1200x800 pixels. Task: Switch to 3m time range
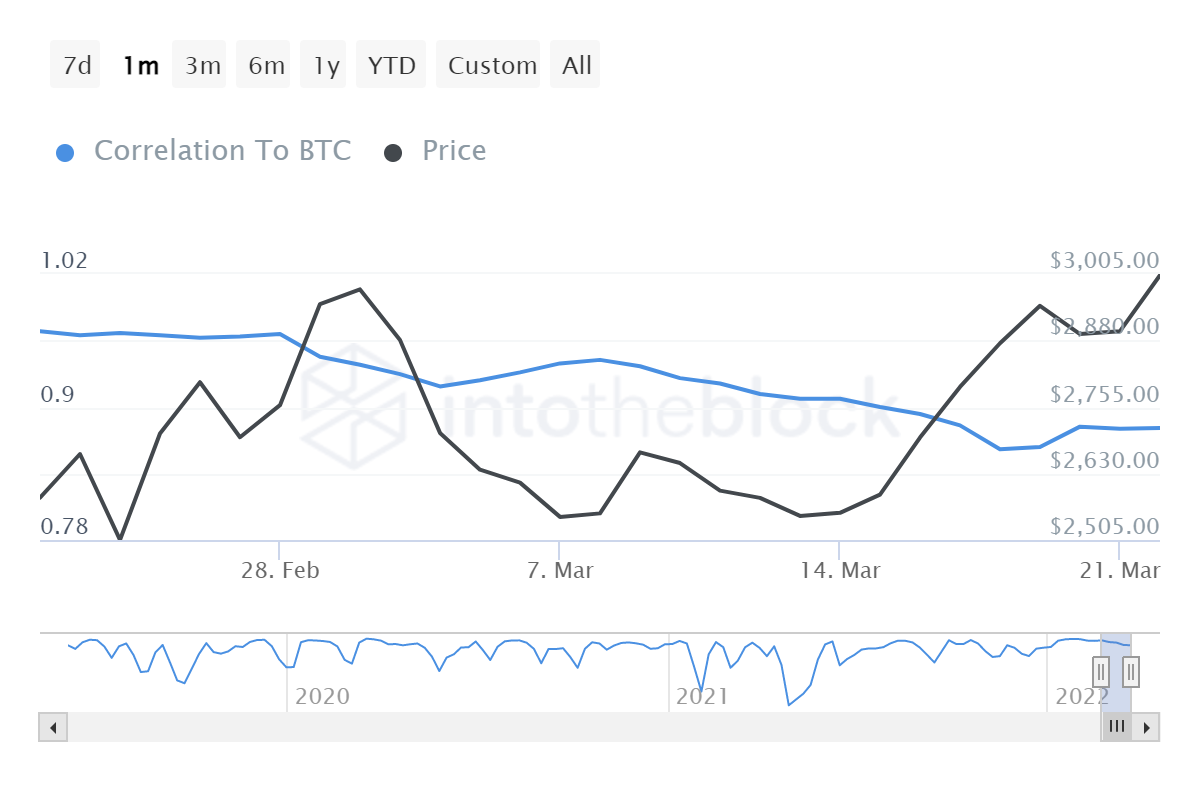pos(203,65)
